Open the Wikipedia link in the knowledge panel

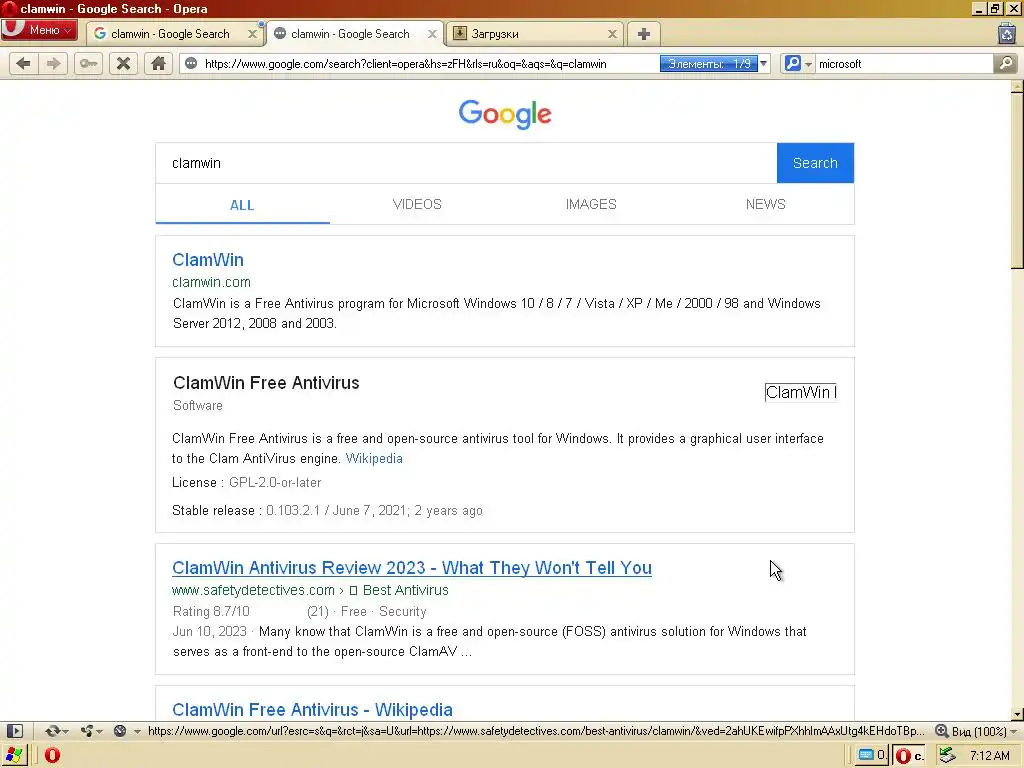click(374, 458)
